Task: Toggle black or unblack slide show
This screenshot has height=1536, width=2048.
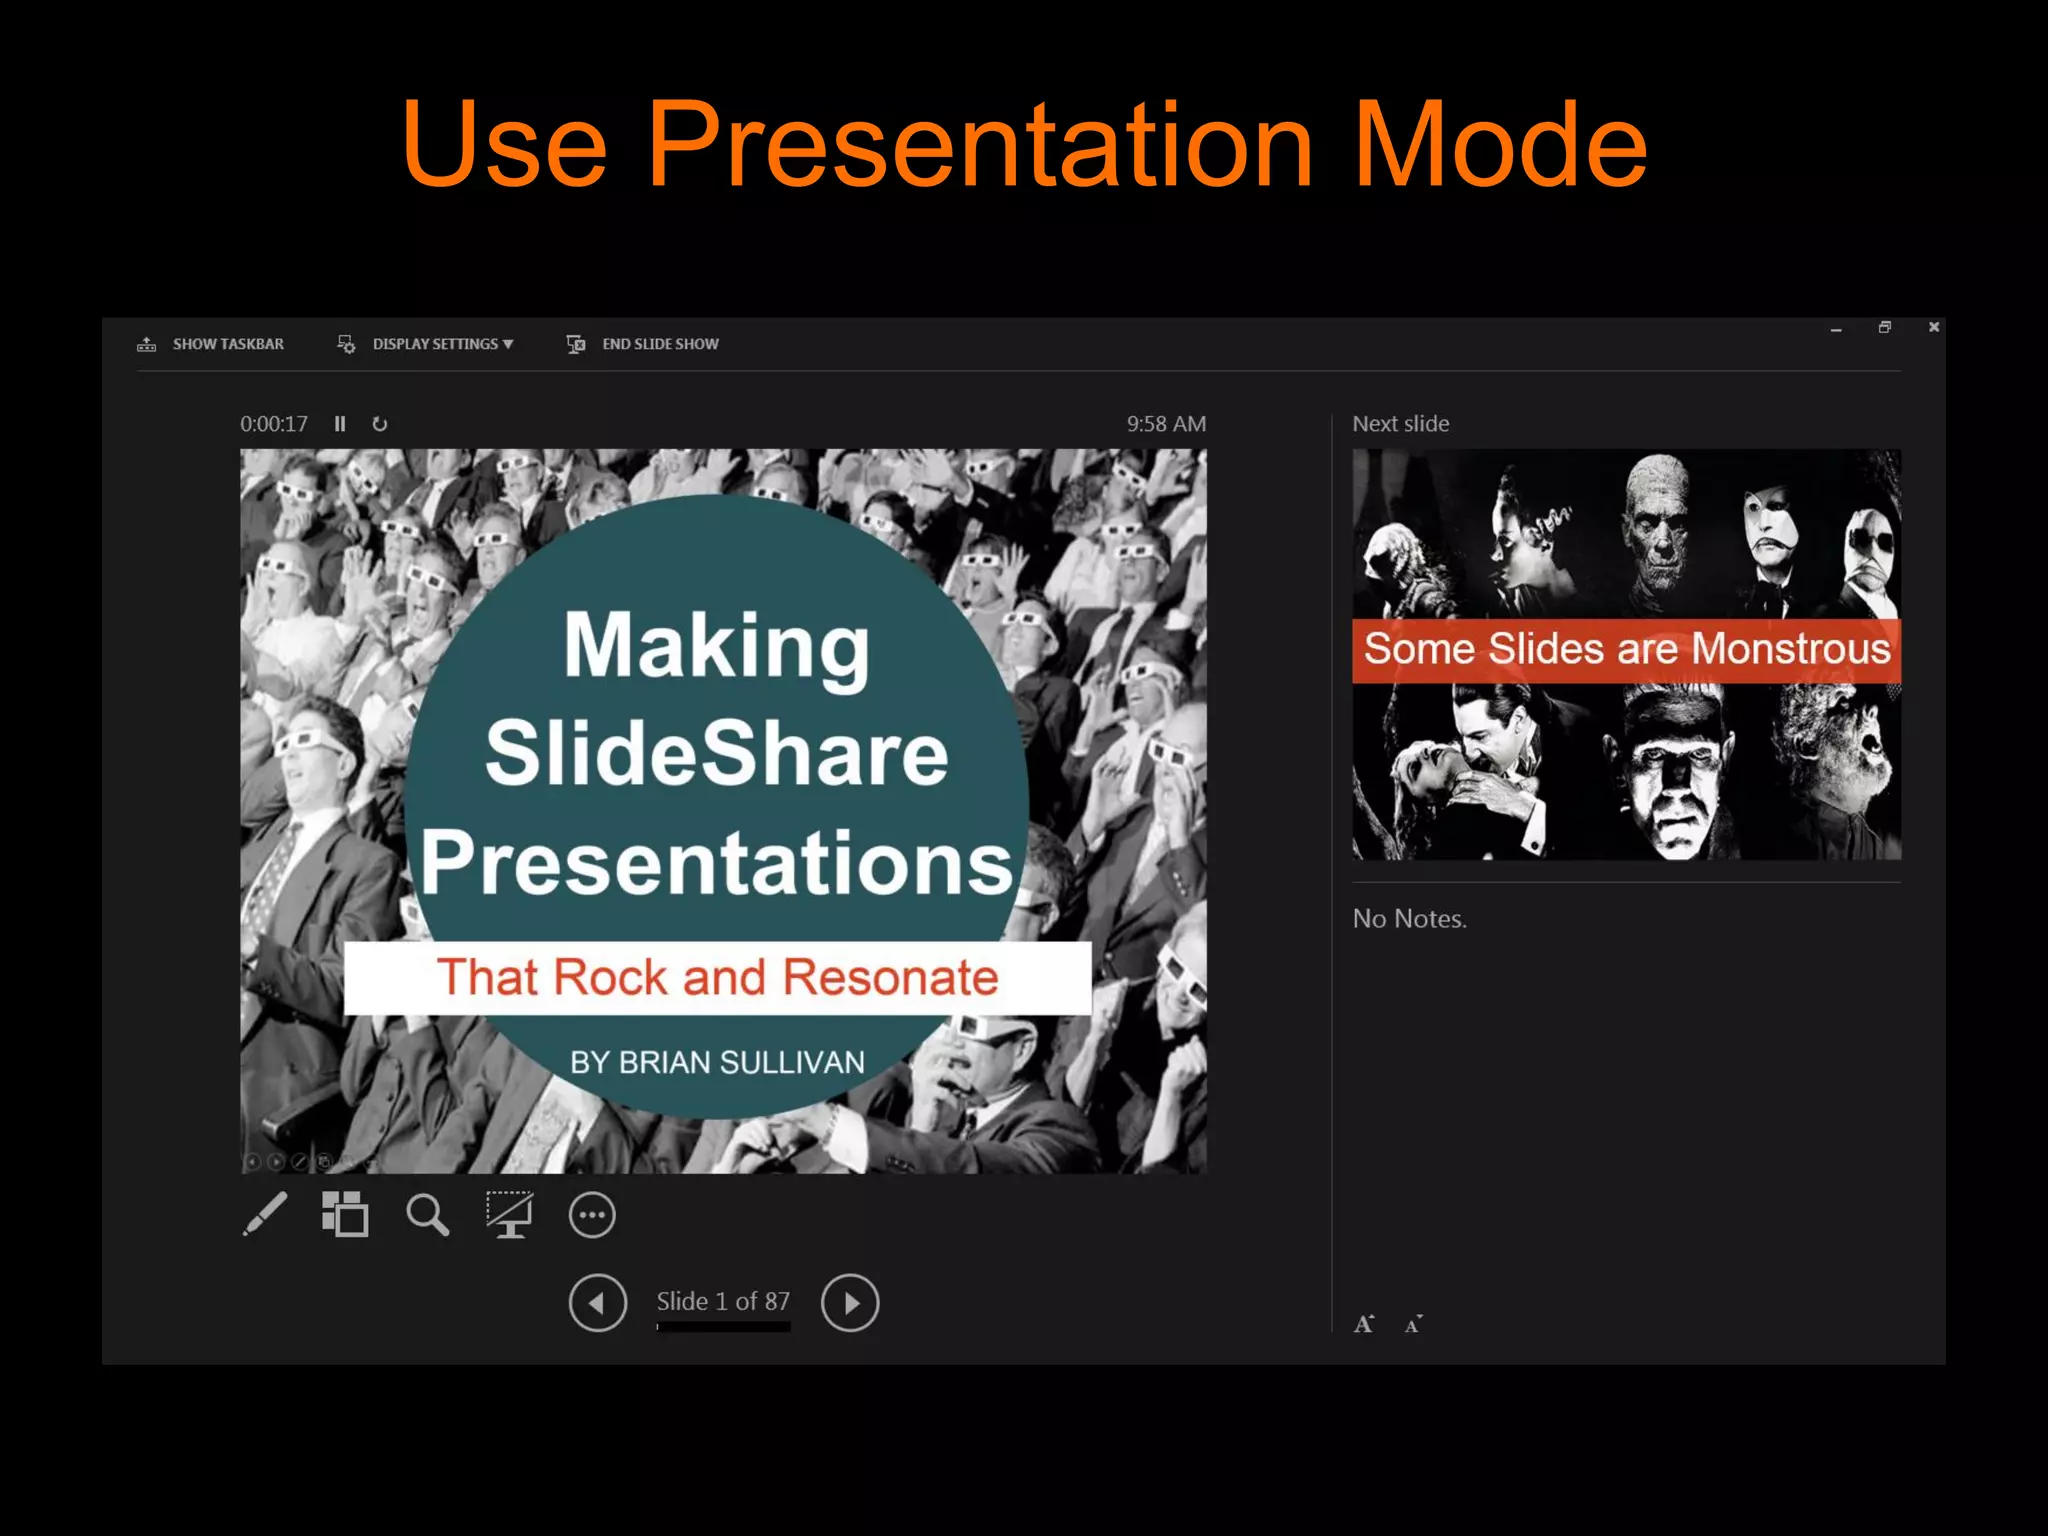Action: [x=509, y=1215]
